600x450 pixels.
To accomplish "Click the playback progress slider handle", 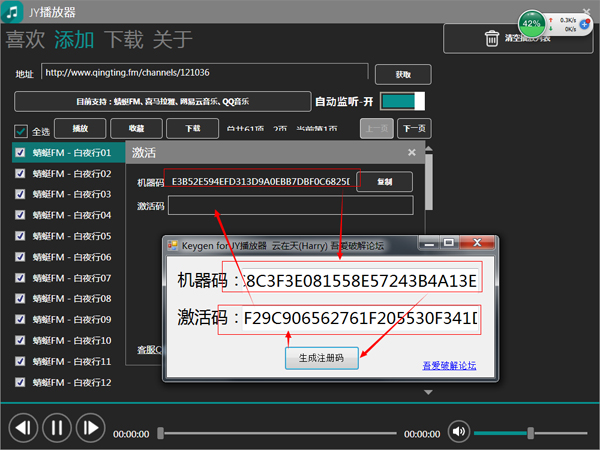I will pyautogui.click(x=161, y=433).
